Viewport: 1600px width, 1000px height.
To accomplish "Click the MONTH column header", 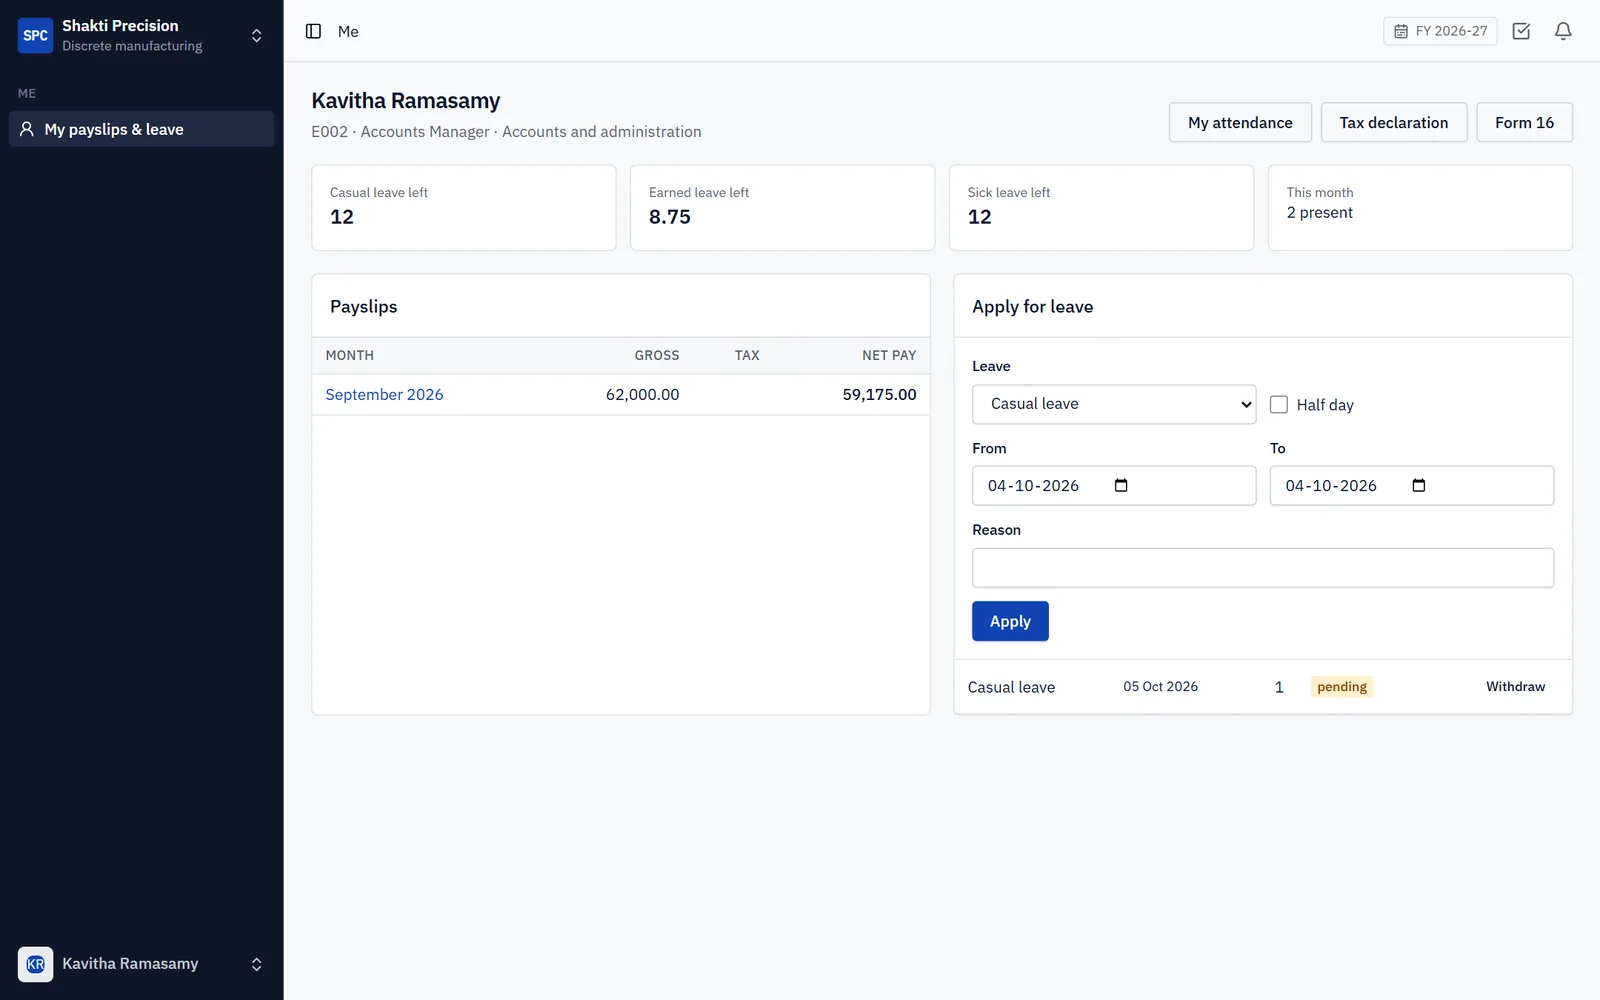I will 350,355.
